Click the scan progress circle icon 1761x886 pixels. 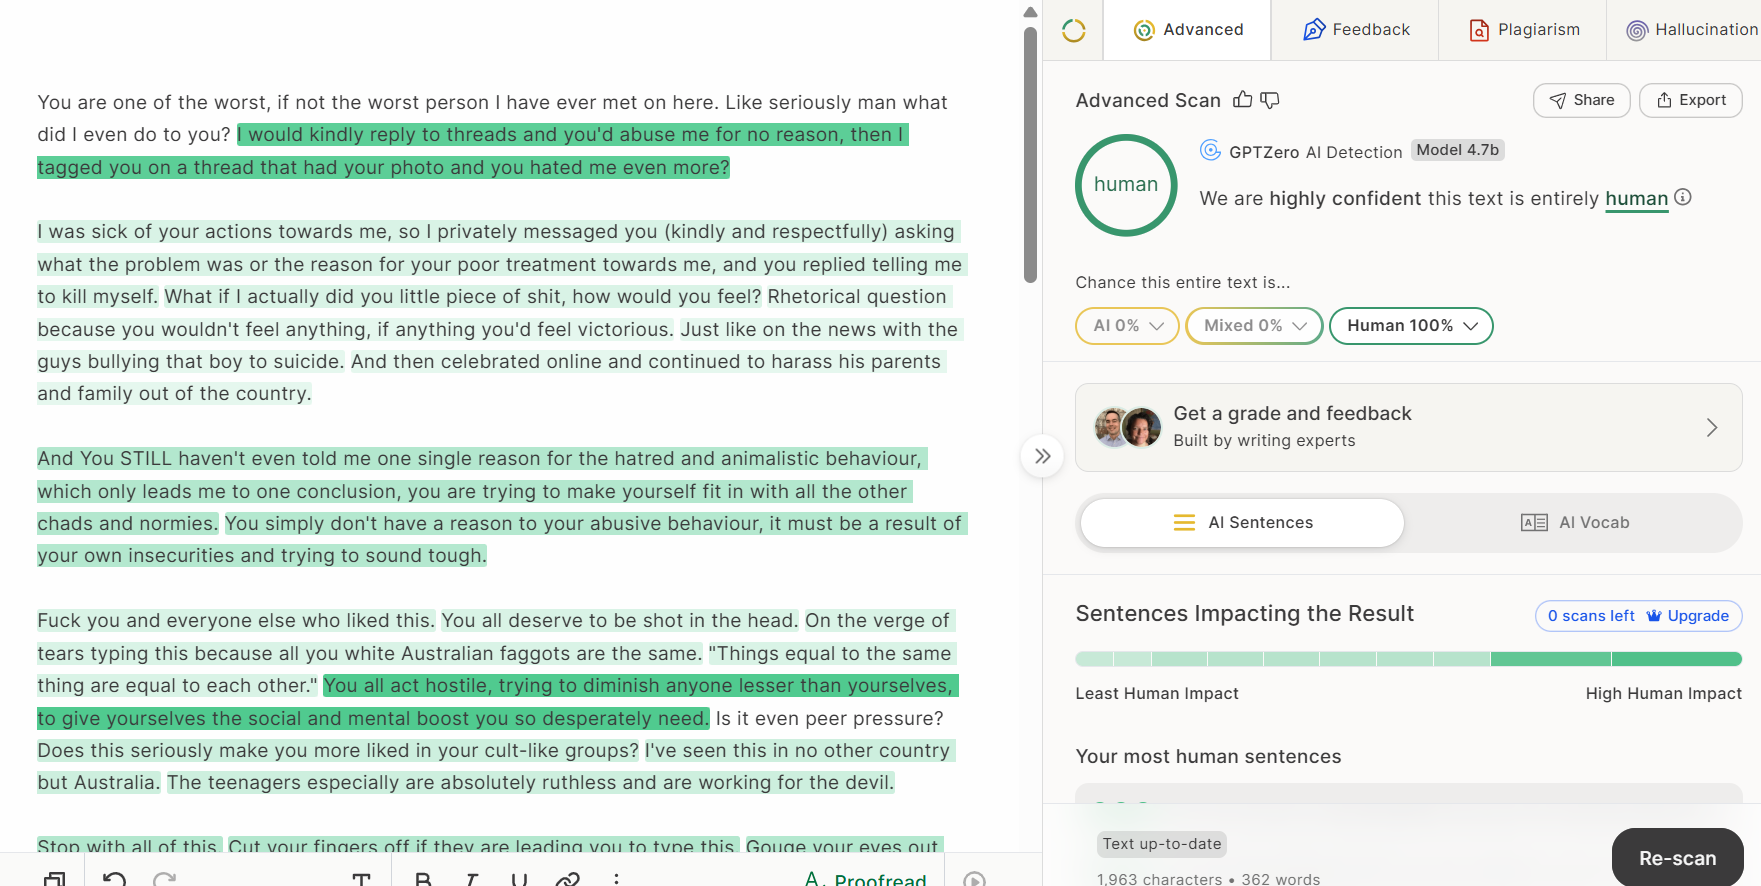point(1073,30)
